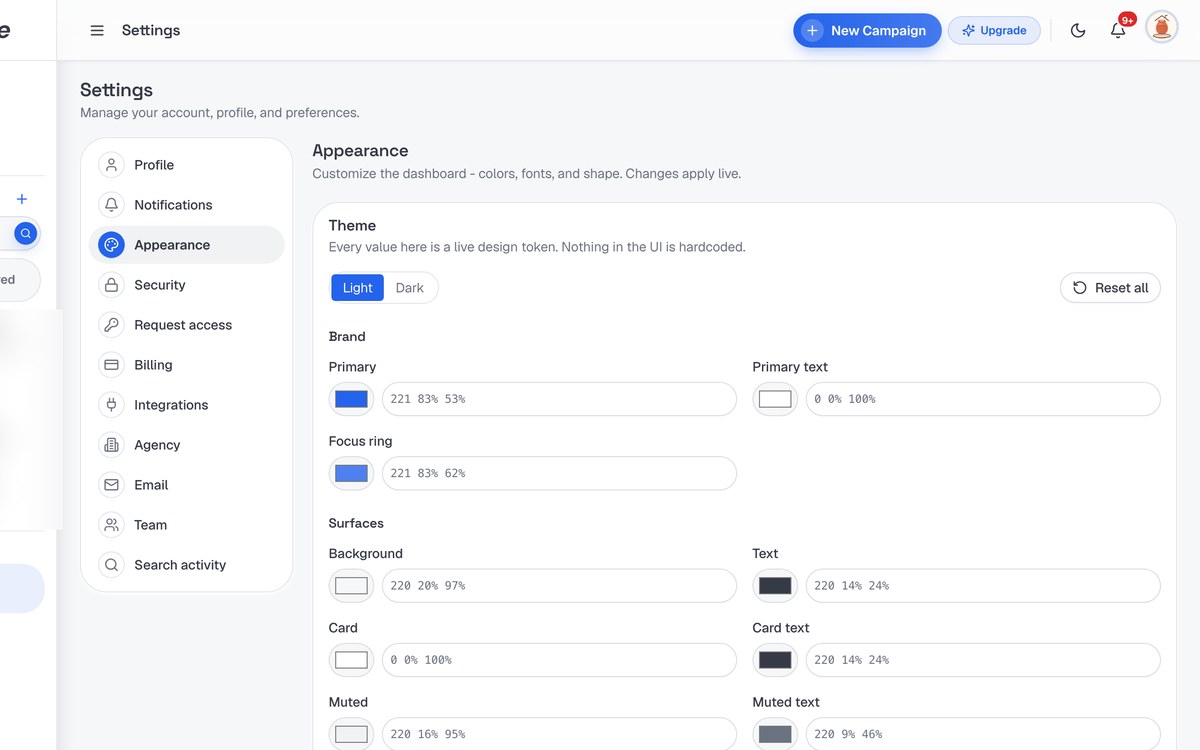Edit the Focus ring value field
This screenshot has height=750, width=1200.
coord(559,473)
